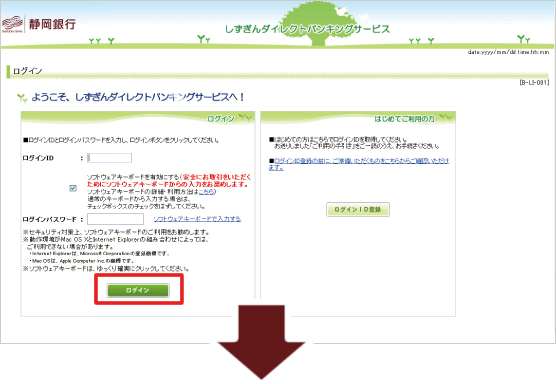
Task: Click the Shizuoka Bank logo icon
Action: [x=12, y=24]
